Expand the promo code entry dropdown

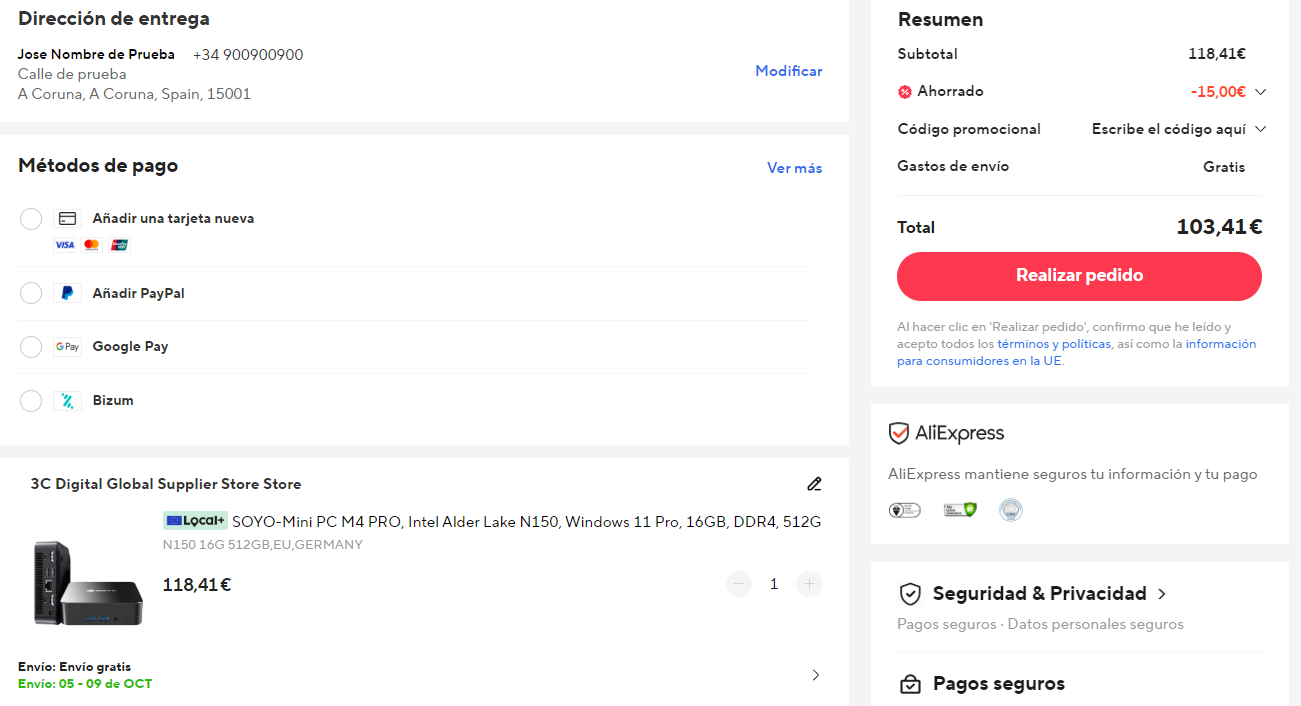[x=1260, y=129]
